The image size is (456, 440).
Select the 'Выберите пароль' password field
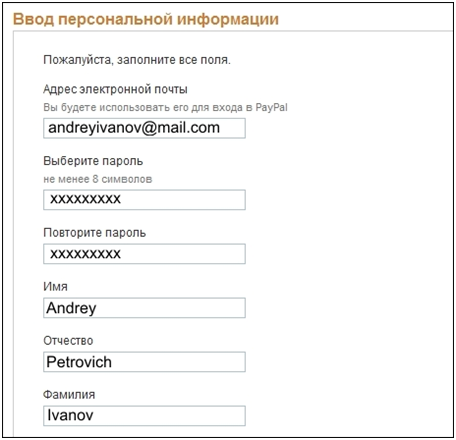144,200
